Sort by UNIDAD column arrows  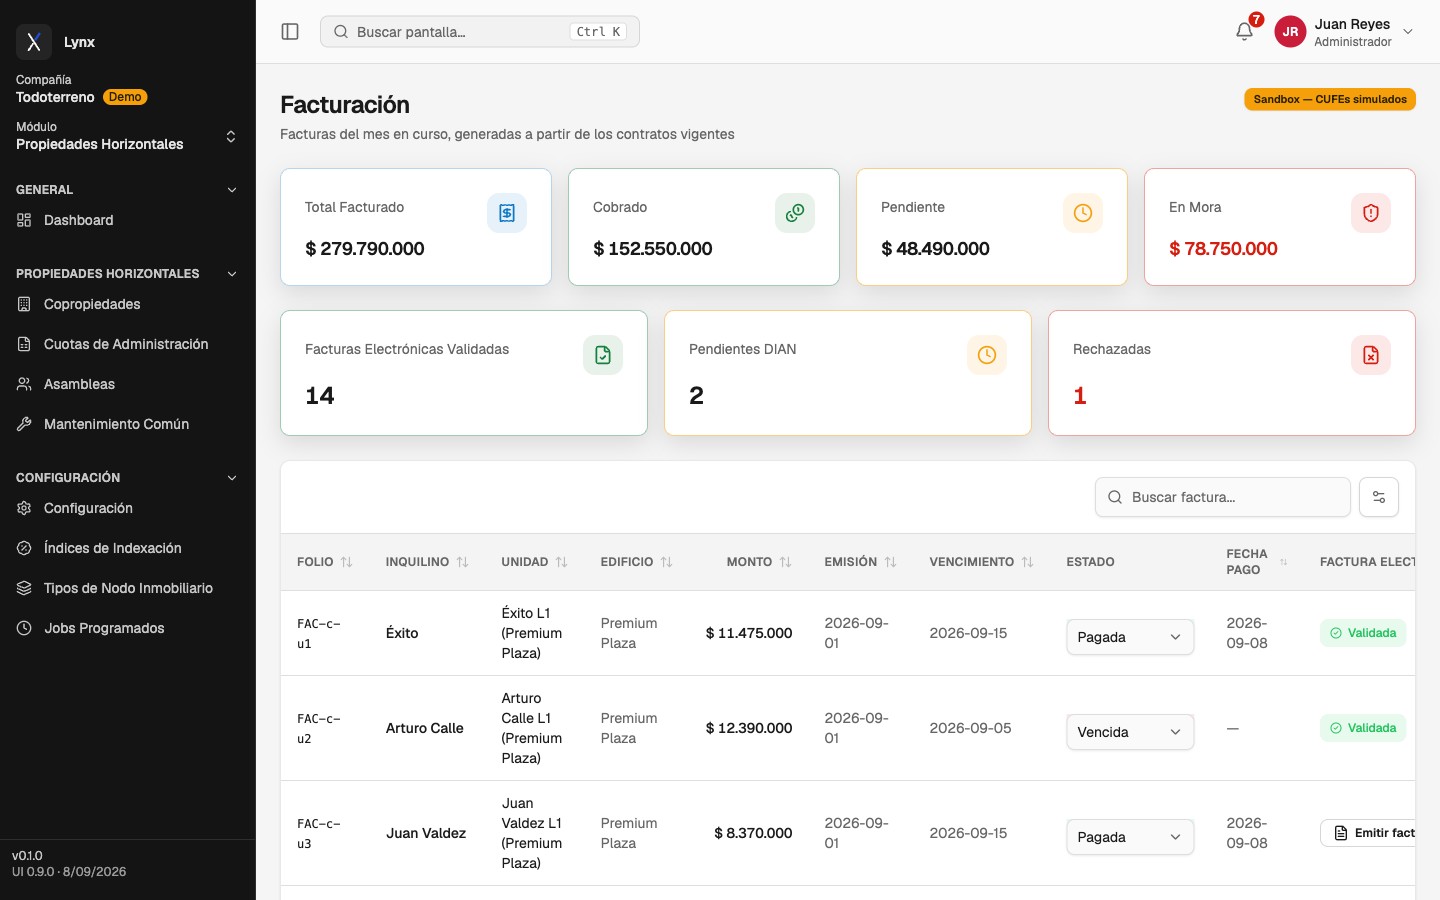pos(561,562)
